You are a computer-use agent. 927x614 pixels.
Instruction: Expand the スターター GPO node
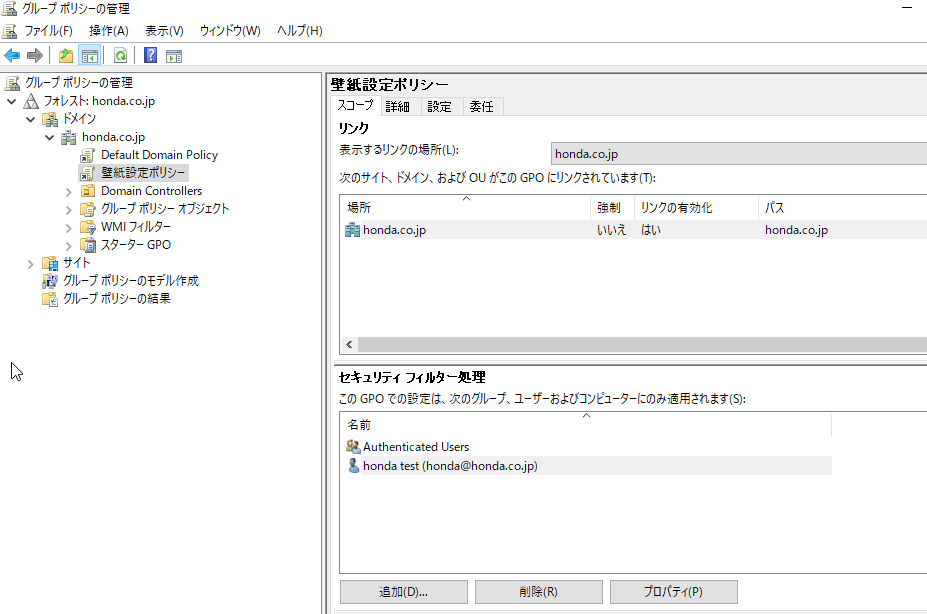click(x=69, y=246)
